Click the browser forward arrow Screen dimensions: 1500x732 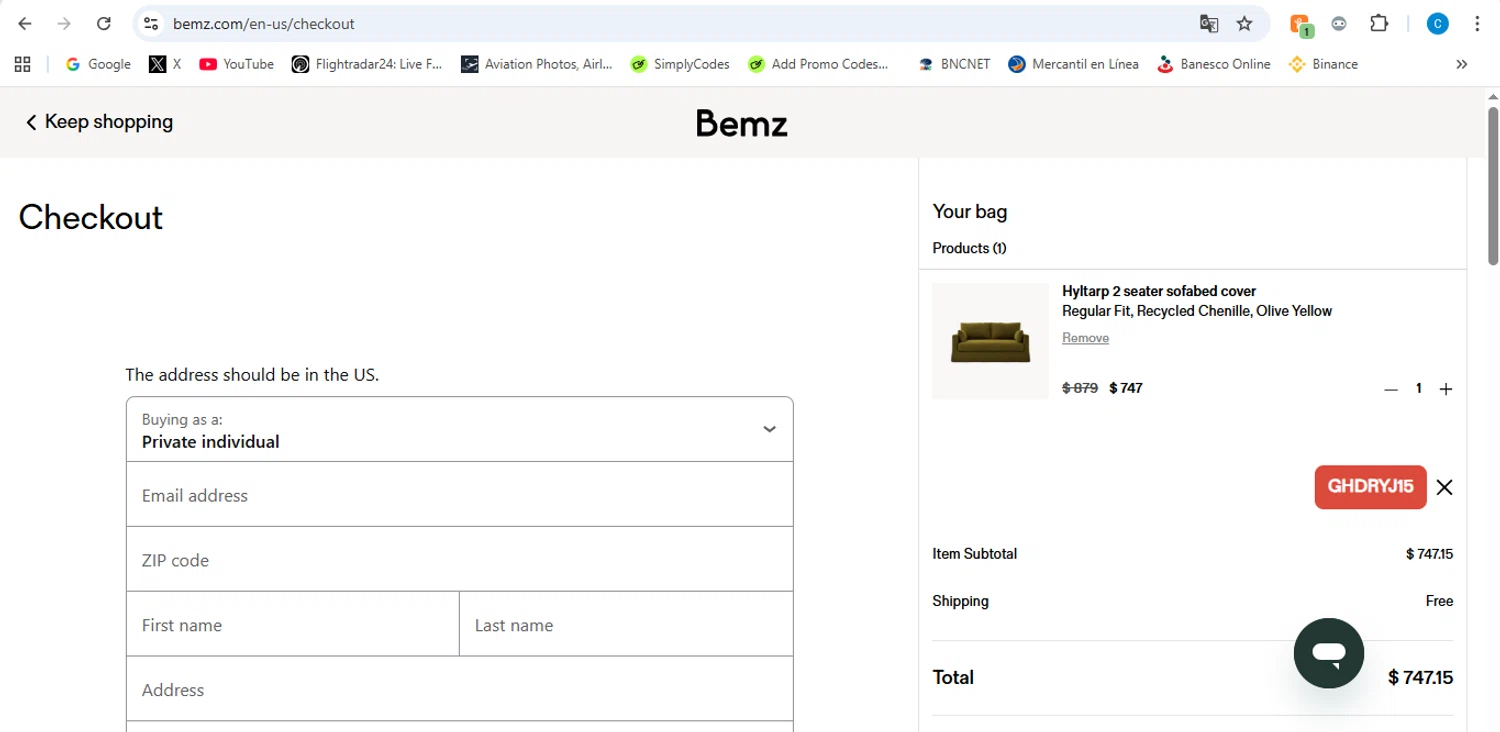(x=64, y=24)
